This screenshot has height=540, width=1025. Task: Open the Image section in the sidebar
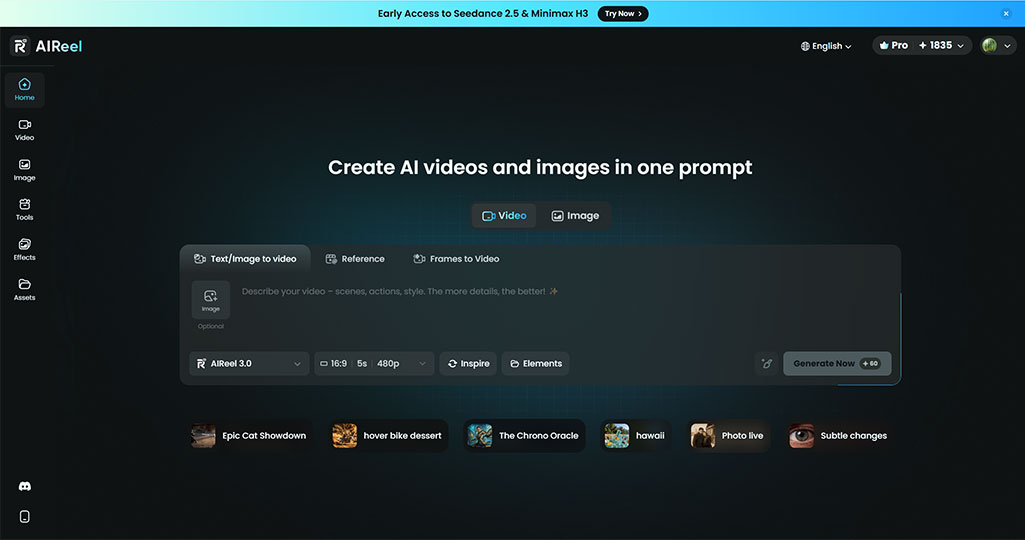(x=24, y=170)
